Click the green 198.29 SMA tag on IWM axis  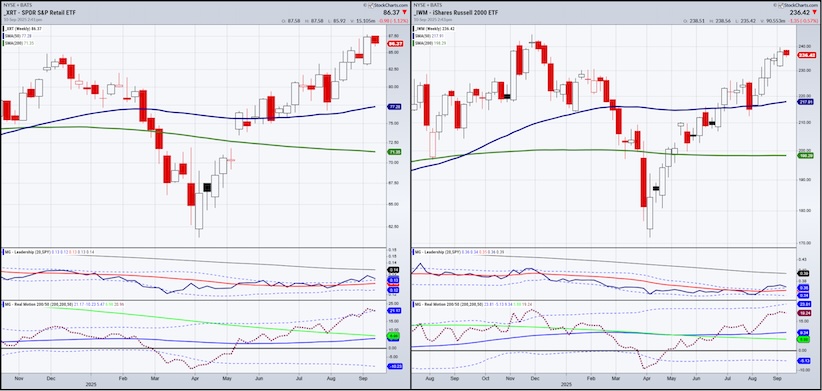click(805, 156)
